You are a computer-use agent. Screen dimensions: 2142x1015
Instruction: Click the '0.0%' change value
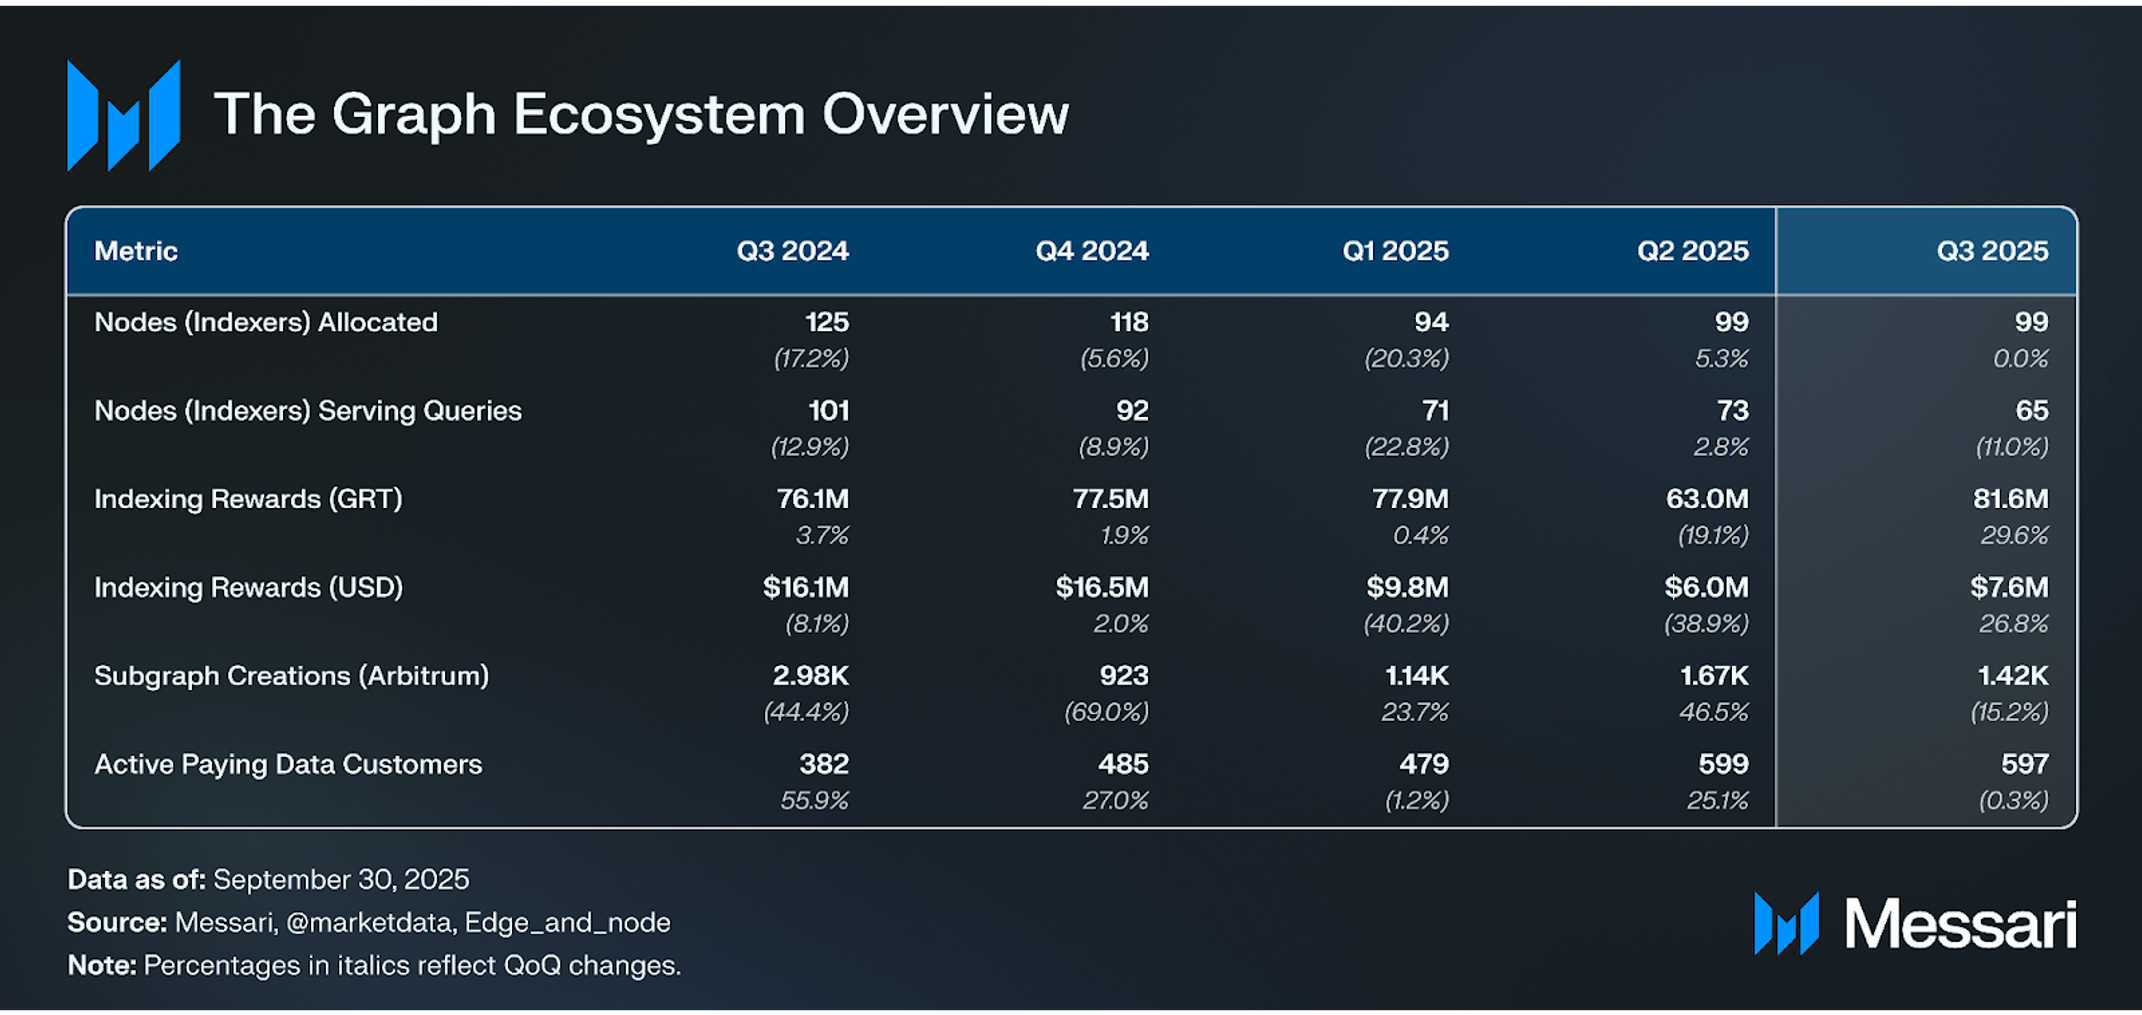2021,358
